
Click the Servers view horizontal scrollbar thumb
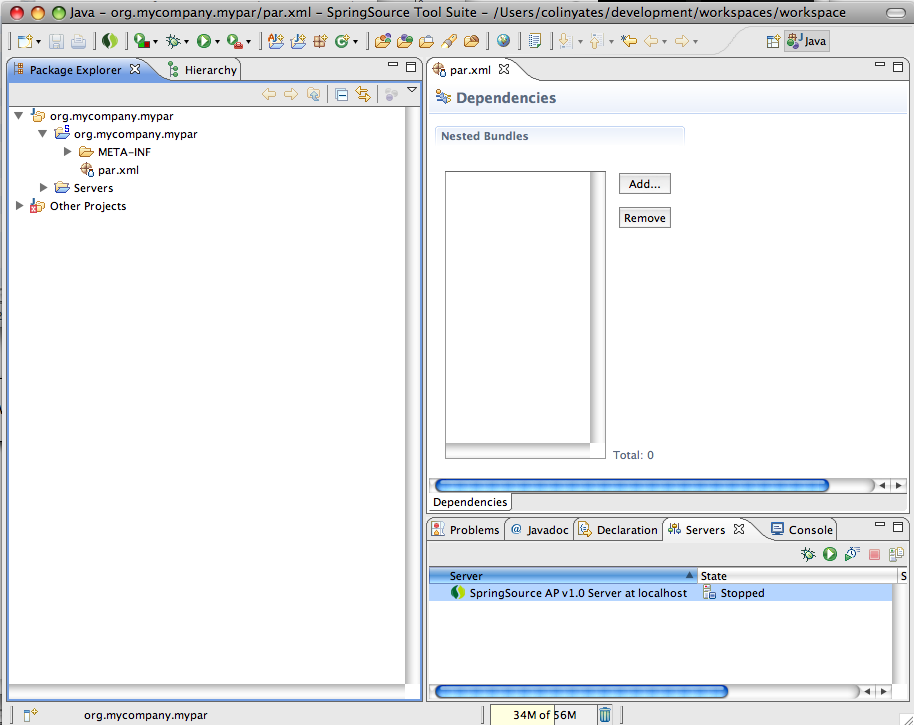tap(581, 692)
